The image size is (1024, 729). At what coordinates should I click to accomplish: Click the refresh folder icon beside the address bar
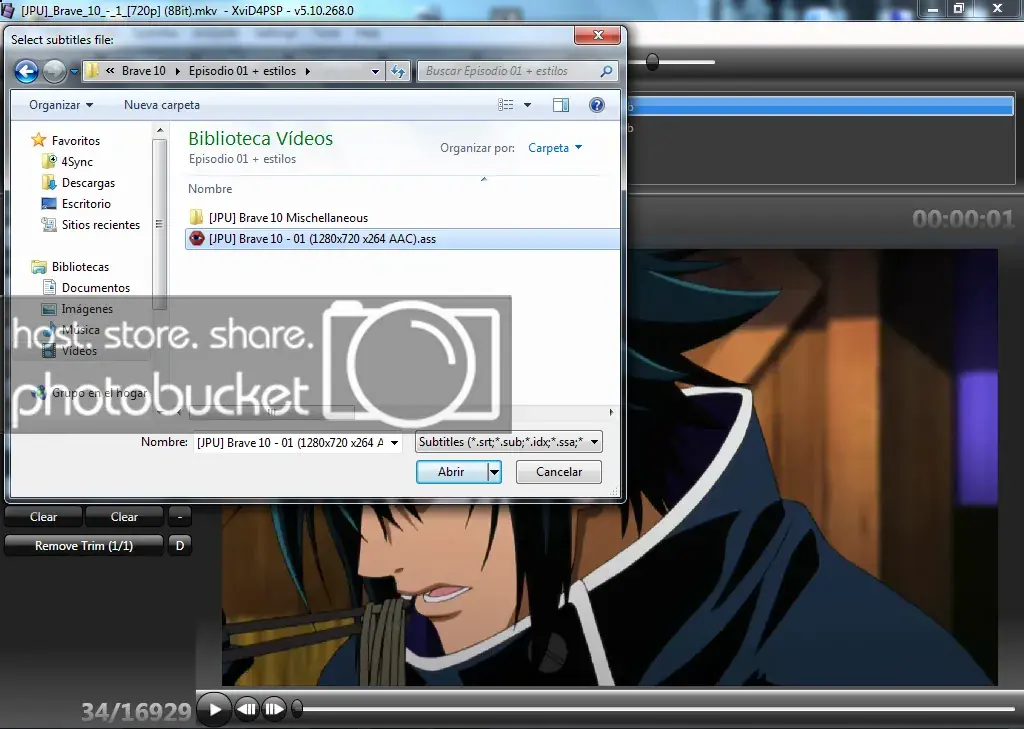(398, 71)
